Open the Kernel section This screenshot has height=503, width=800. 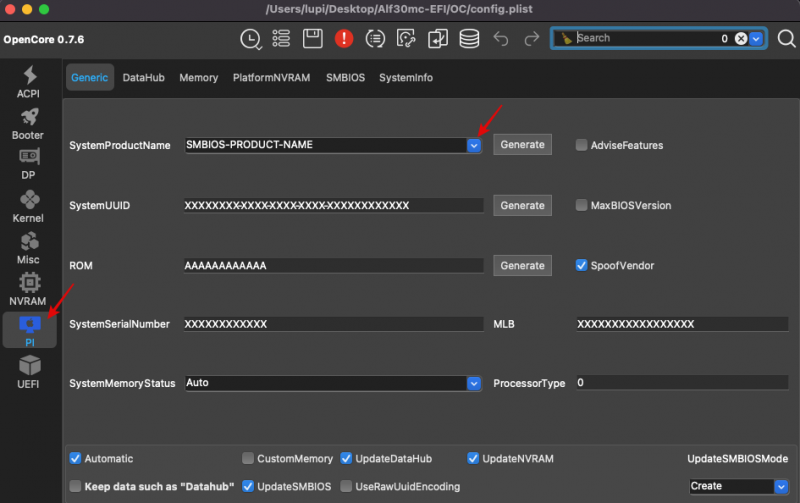(28, 207)
